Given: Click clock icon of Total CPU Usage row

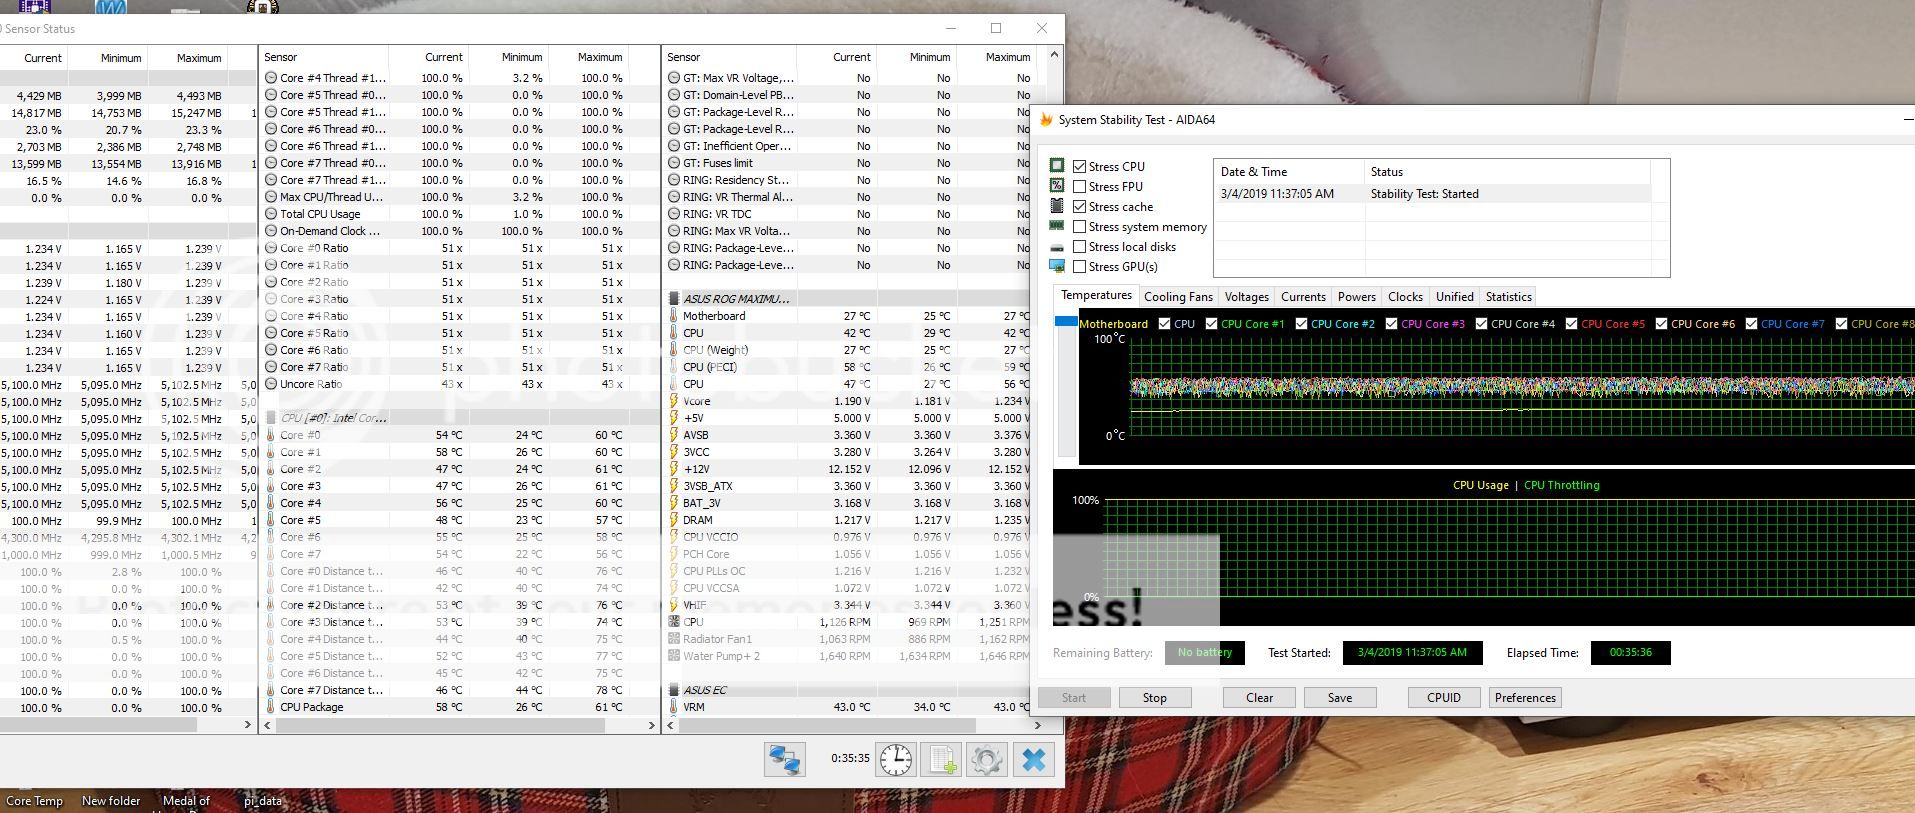Looking at the screenshot, I should tap(271, 214).
